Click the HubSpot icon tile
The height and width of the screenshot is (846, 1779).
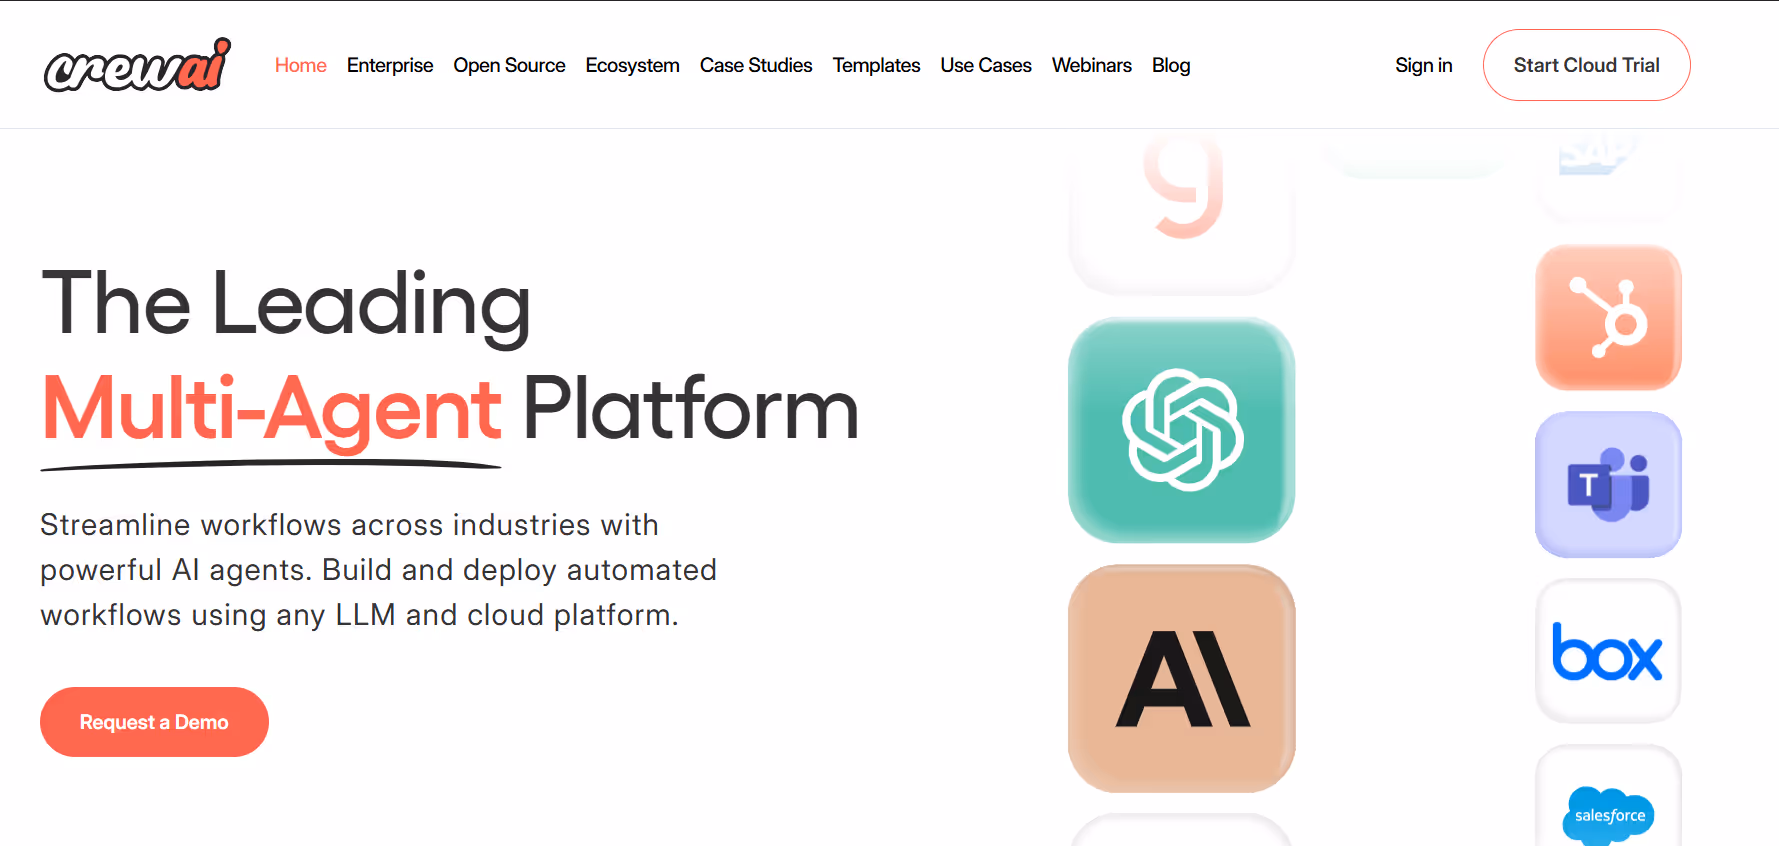click(1608, 317)
